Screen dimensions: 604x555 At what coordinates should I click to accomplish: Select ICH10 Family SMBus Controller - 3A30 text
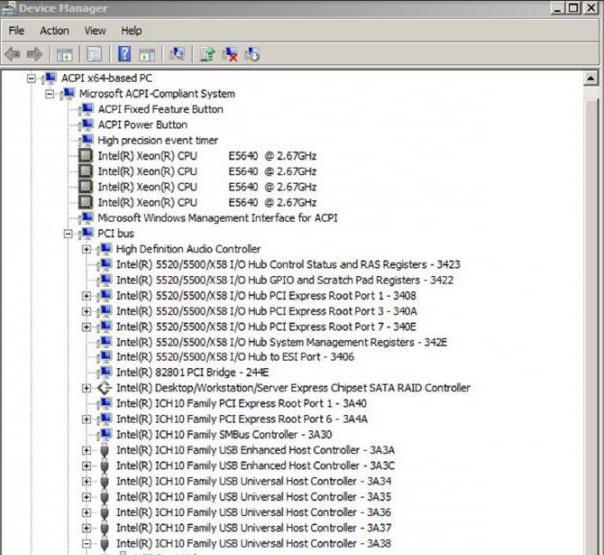(224, 434)
